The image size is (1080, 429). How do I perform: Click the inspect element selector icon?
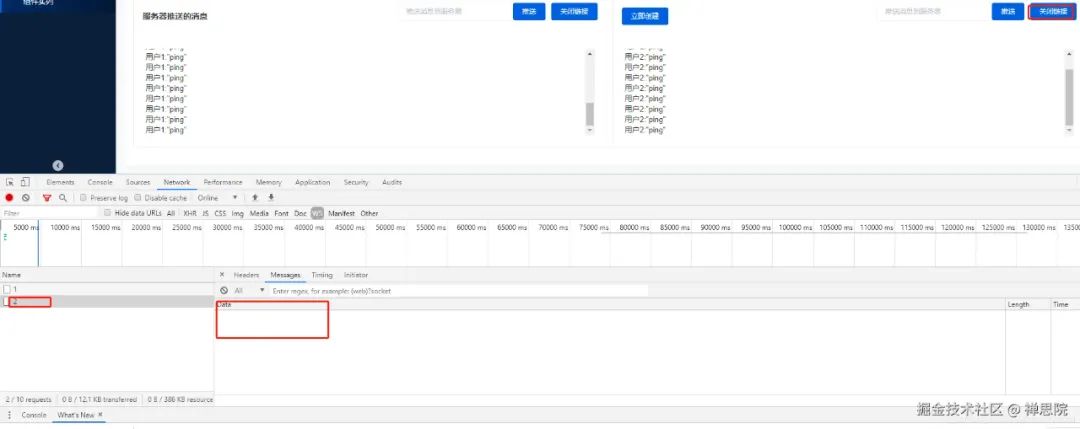tap(10, 182)
